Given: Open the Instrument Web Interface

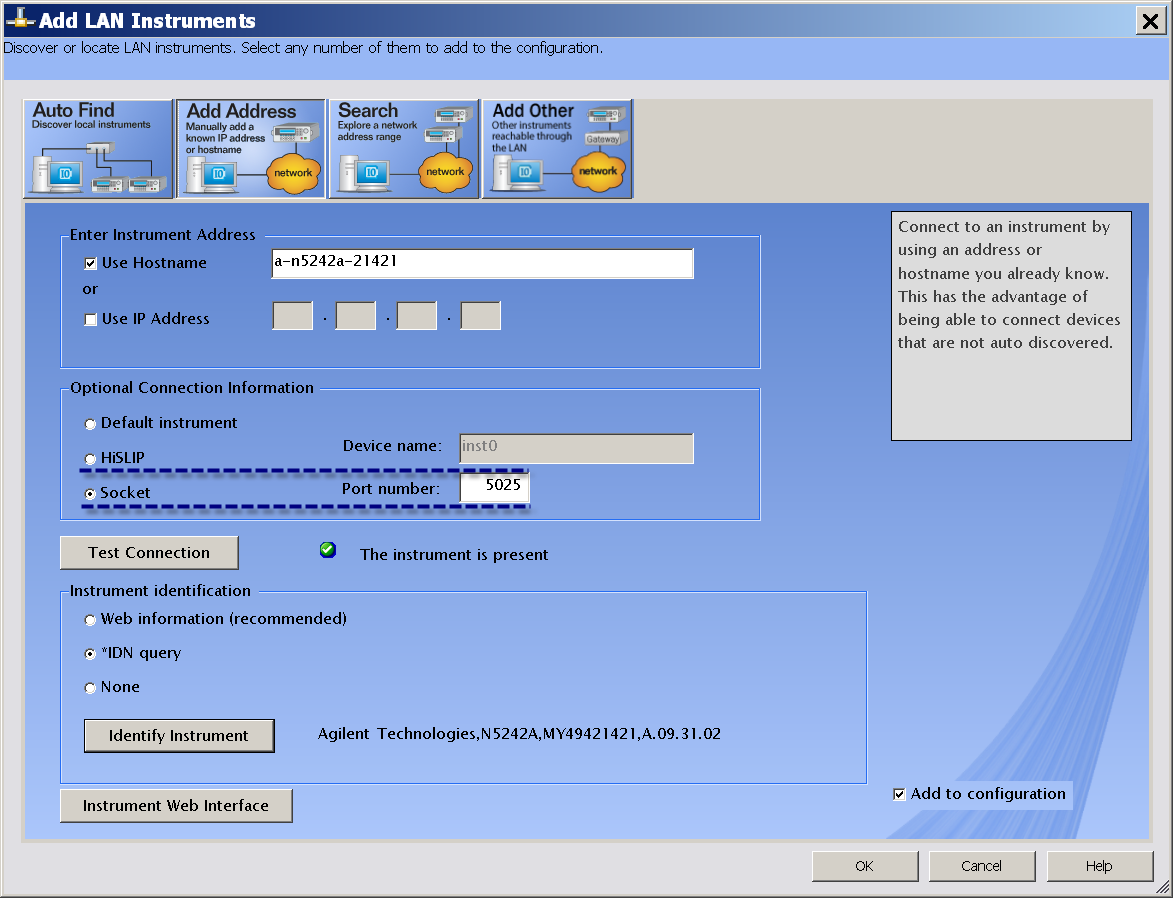Looking at the screenshot, I should coord(176,806).
